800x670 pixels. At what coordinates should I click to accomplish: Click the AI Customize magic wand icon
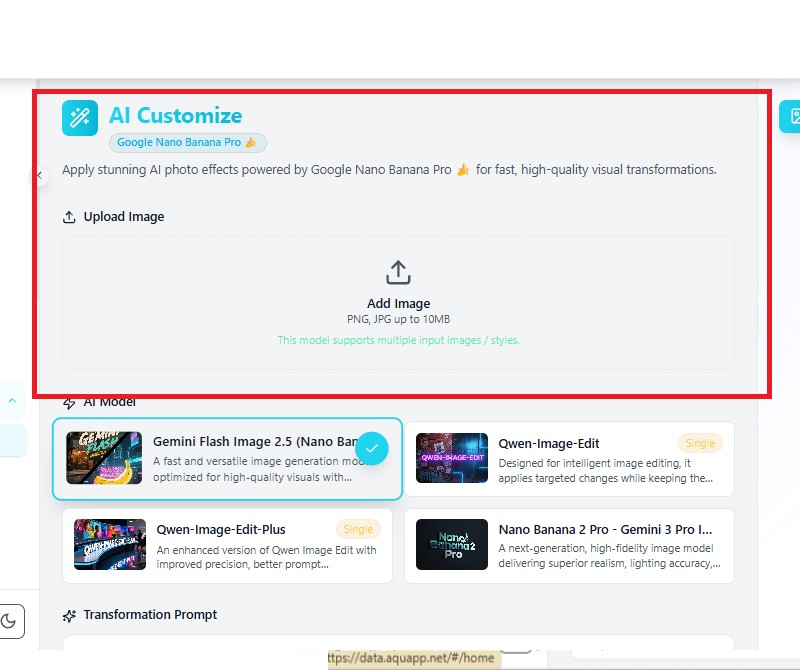click(80, 118)
